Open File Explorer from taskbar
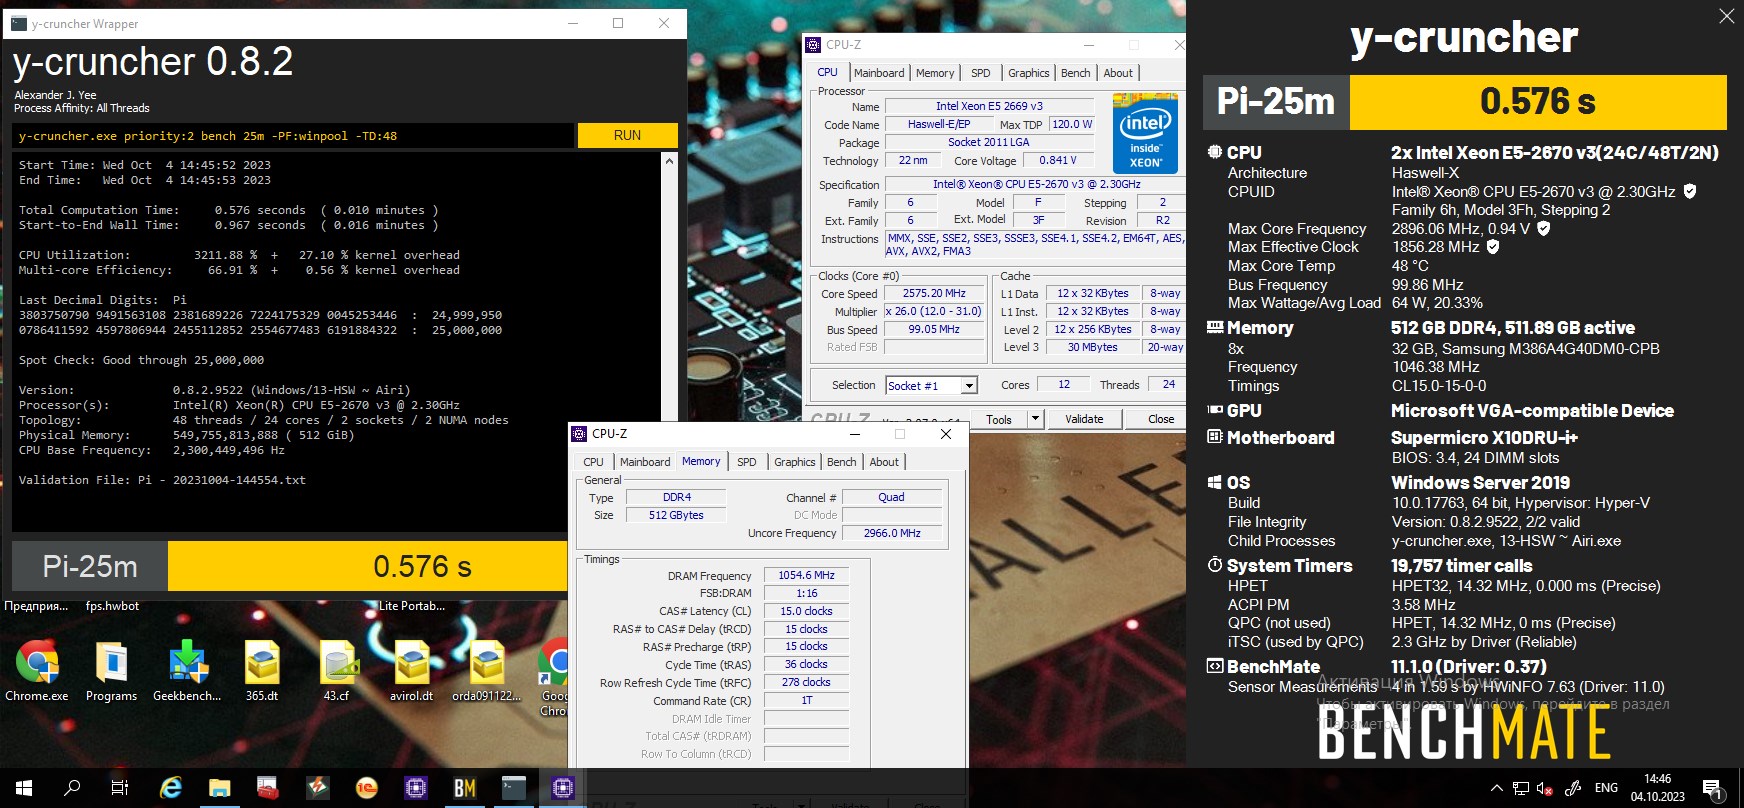1744x808 pixels. [220, 788]
